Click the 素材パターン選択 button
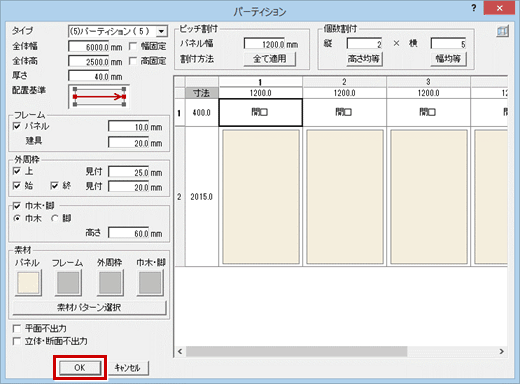This screenshot has width=520, height=384. 89,307
